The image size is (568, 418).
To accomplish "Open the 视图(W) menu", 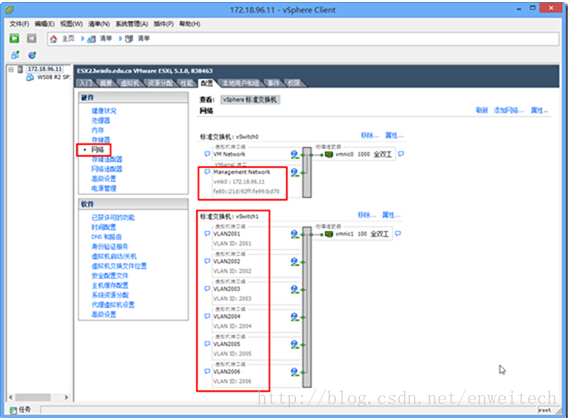I will [71, 24].
